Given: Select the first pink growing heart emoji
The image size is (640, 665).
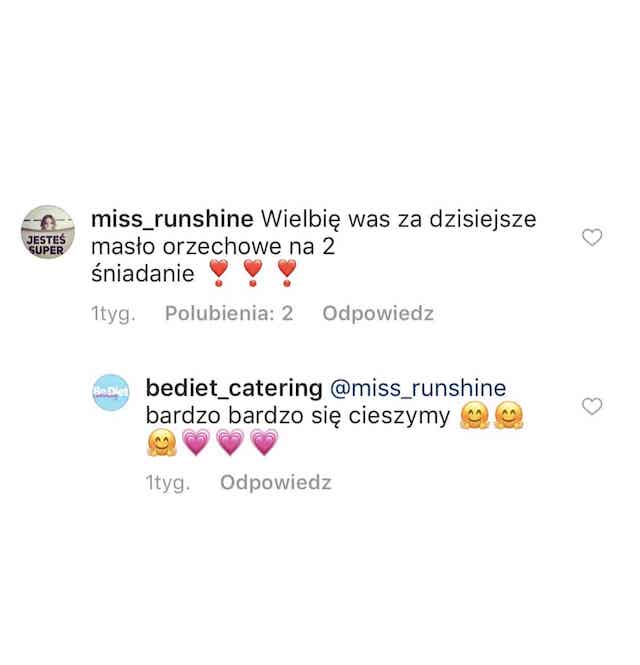Looking at the screenshot, I should [x=196, y=442].
